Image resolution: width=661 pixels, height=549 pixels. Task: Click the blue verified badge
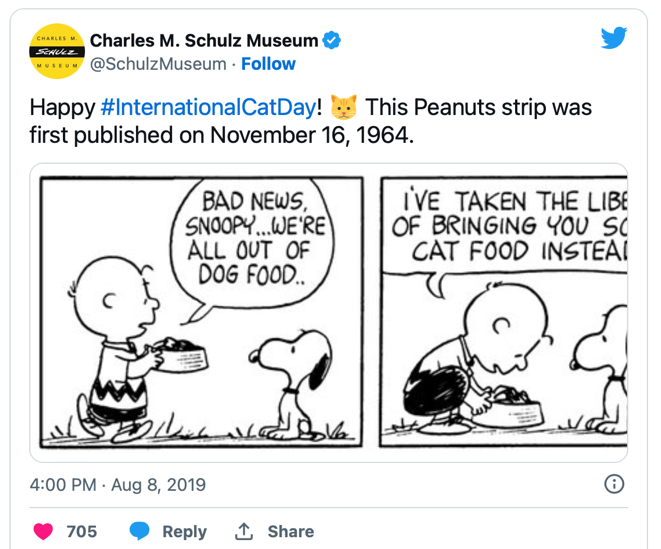(x=332, y=41)
